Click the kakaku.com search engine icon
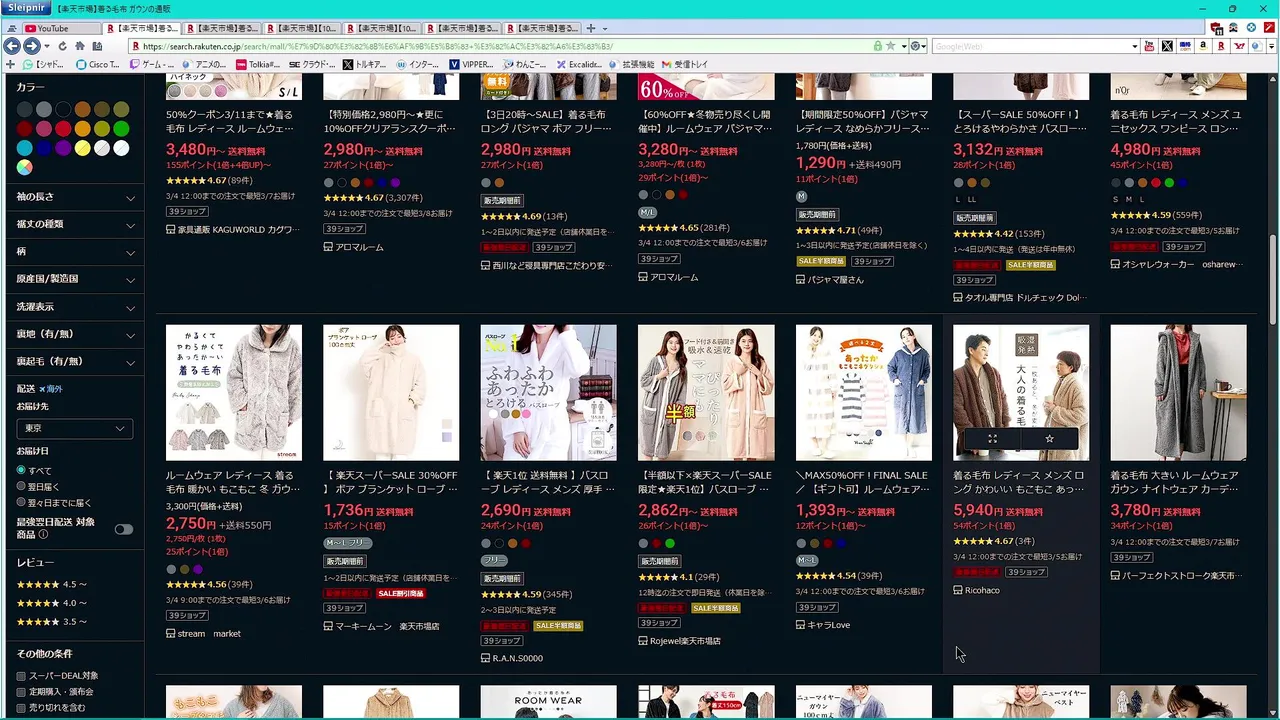 click(1185, 46)
